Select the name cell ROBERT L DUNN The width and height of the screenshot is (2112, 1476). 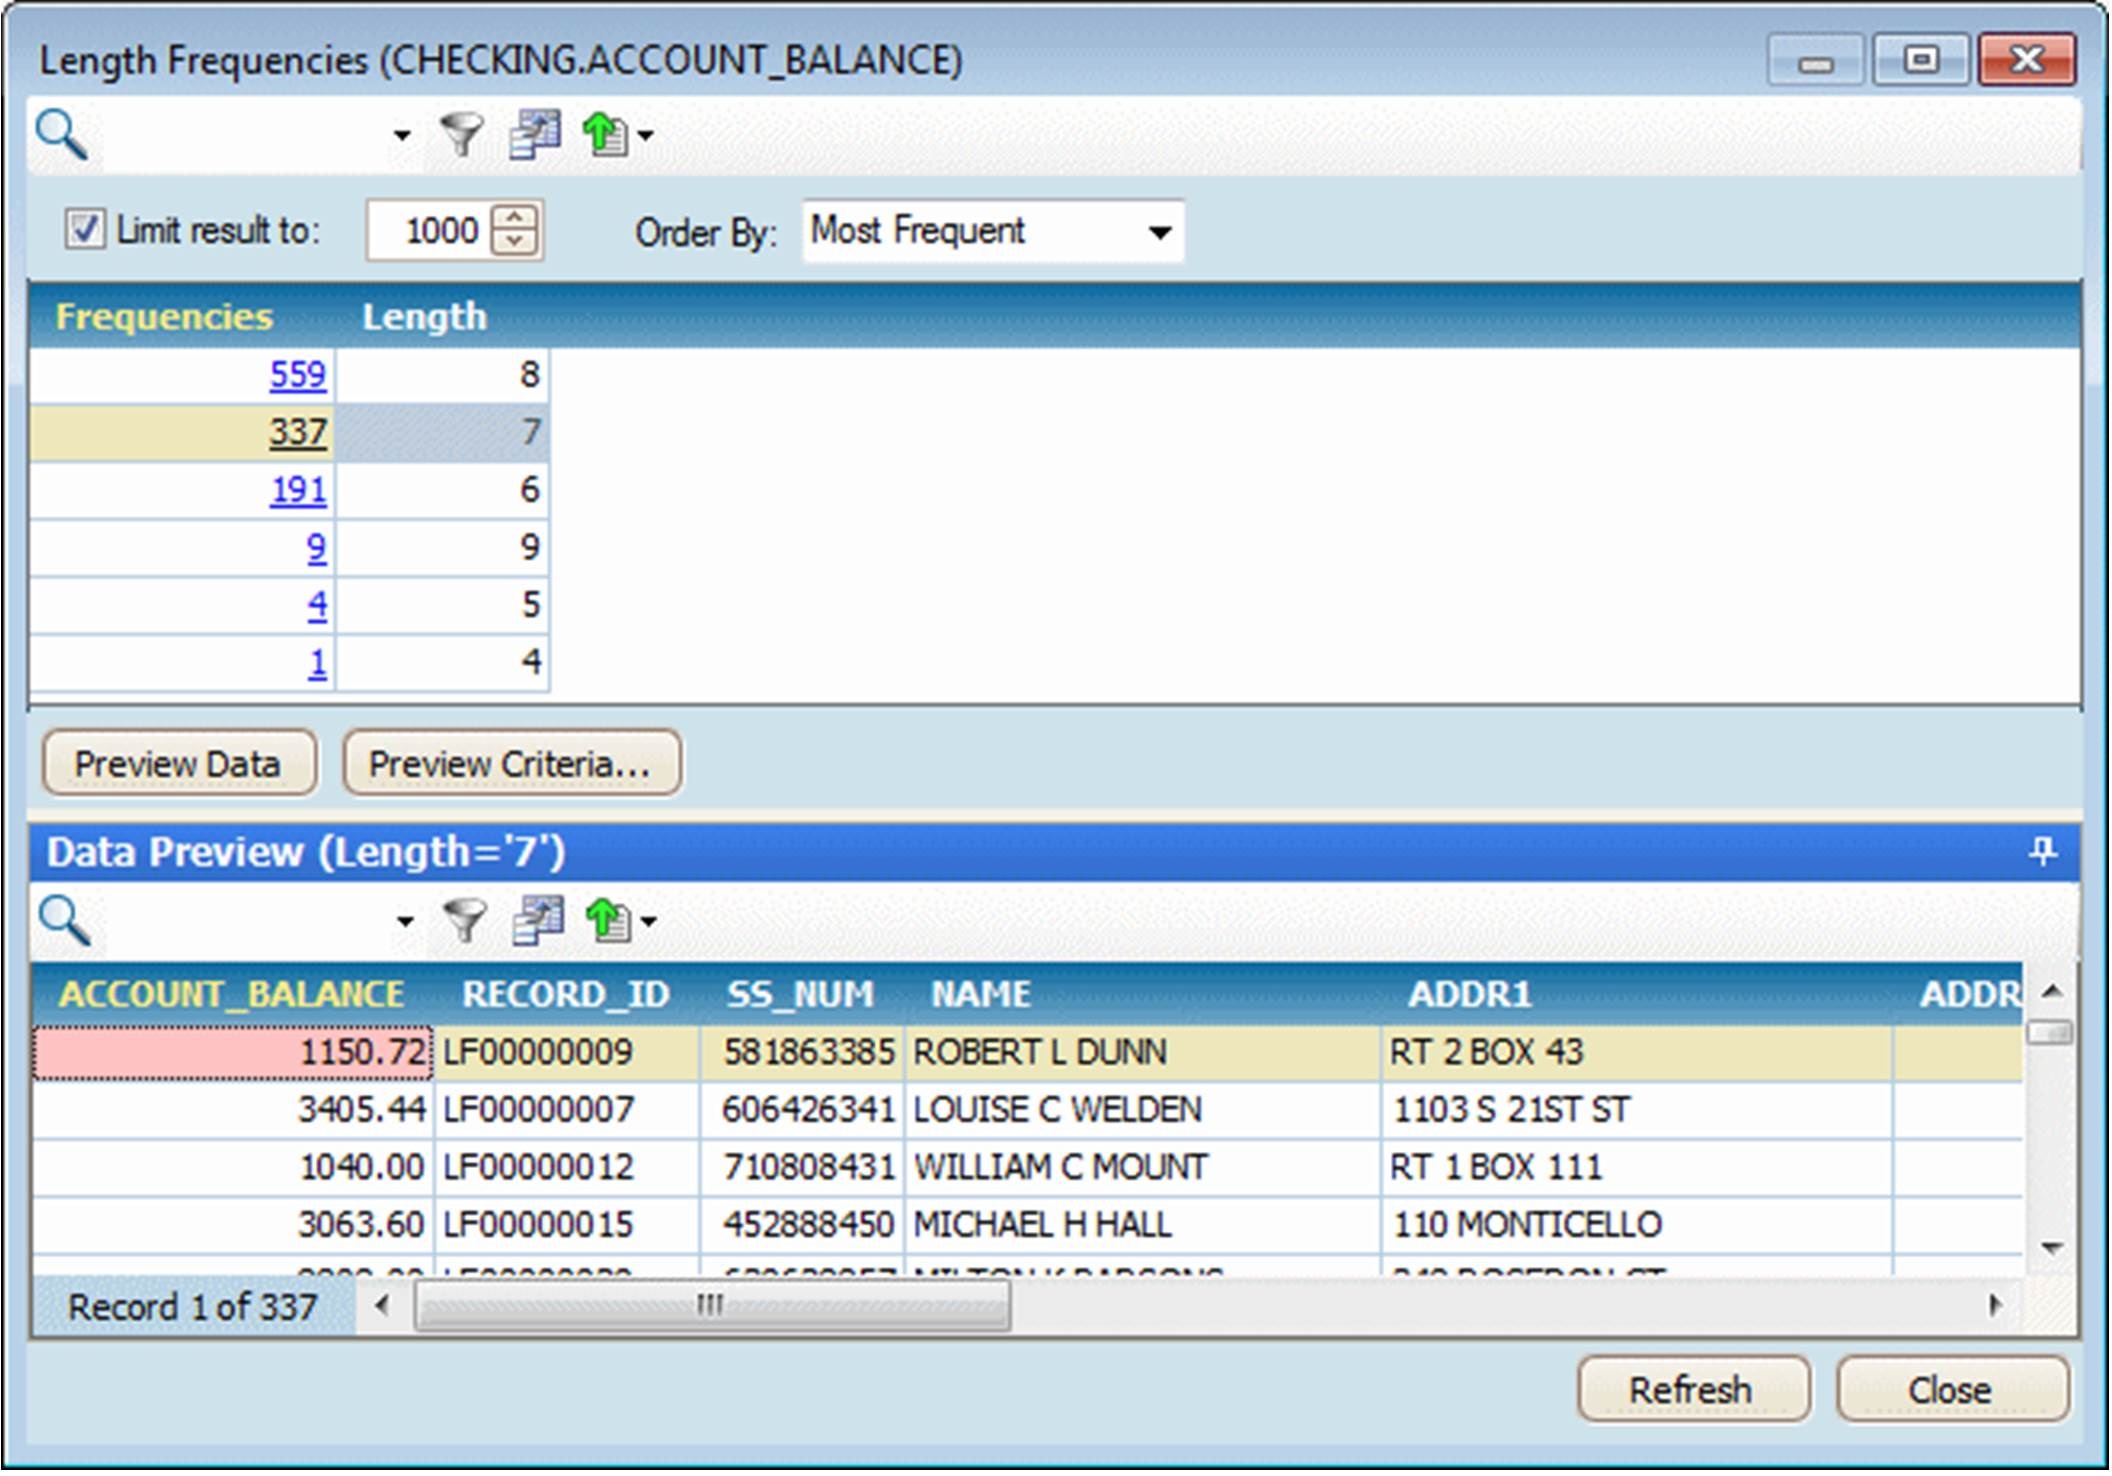(x=1142, y=1052)
